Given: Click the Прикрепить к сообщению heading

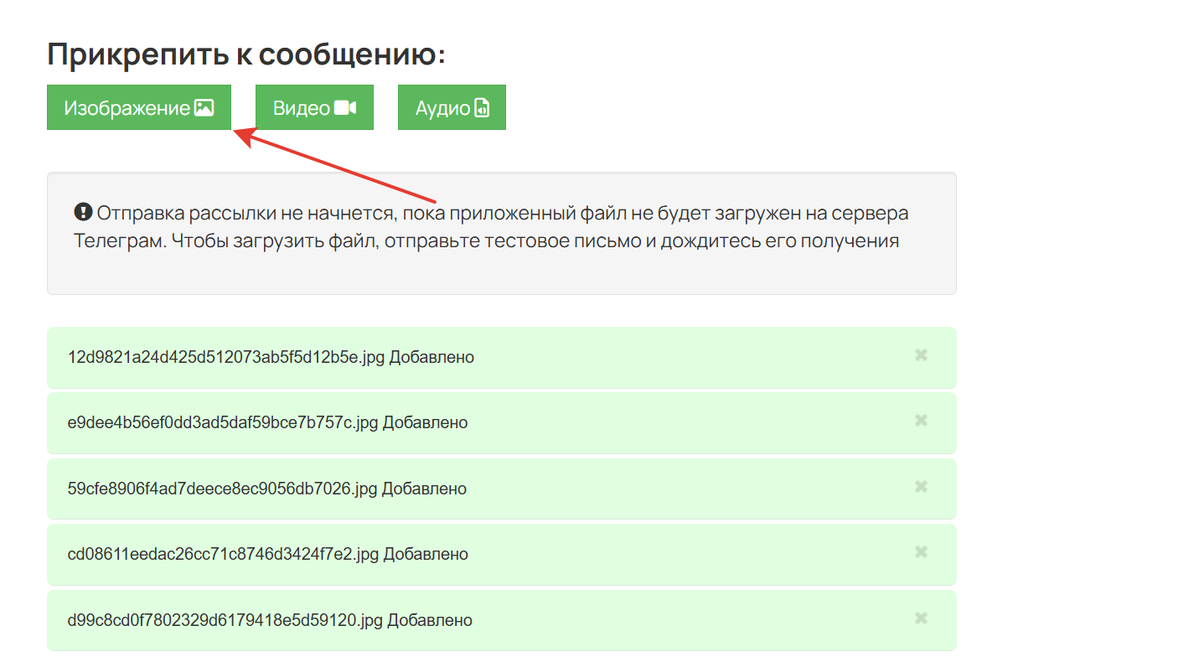Looking at the screenshot, I should 246,55.
